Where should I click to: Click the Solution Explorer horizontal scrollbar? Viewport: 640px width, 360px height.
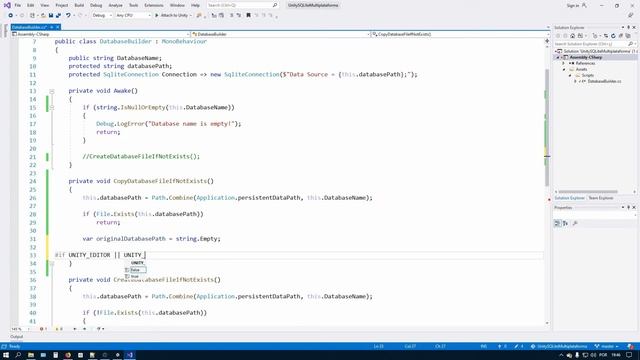[588, 191]
